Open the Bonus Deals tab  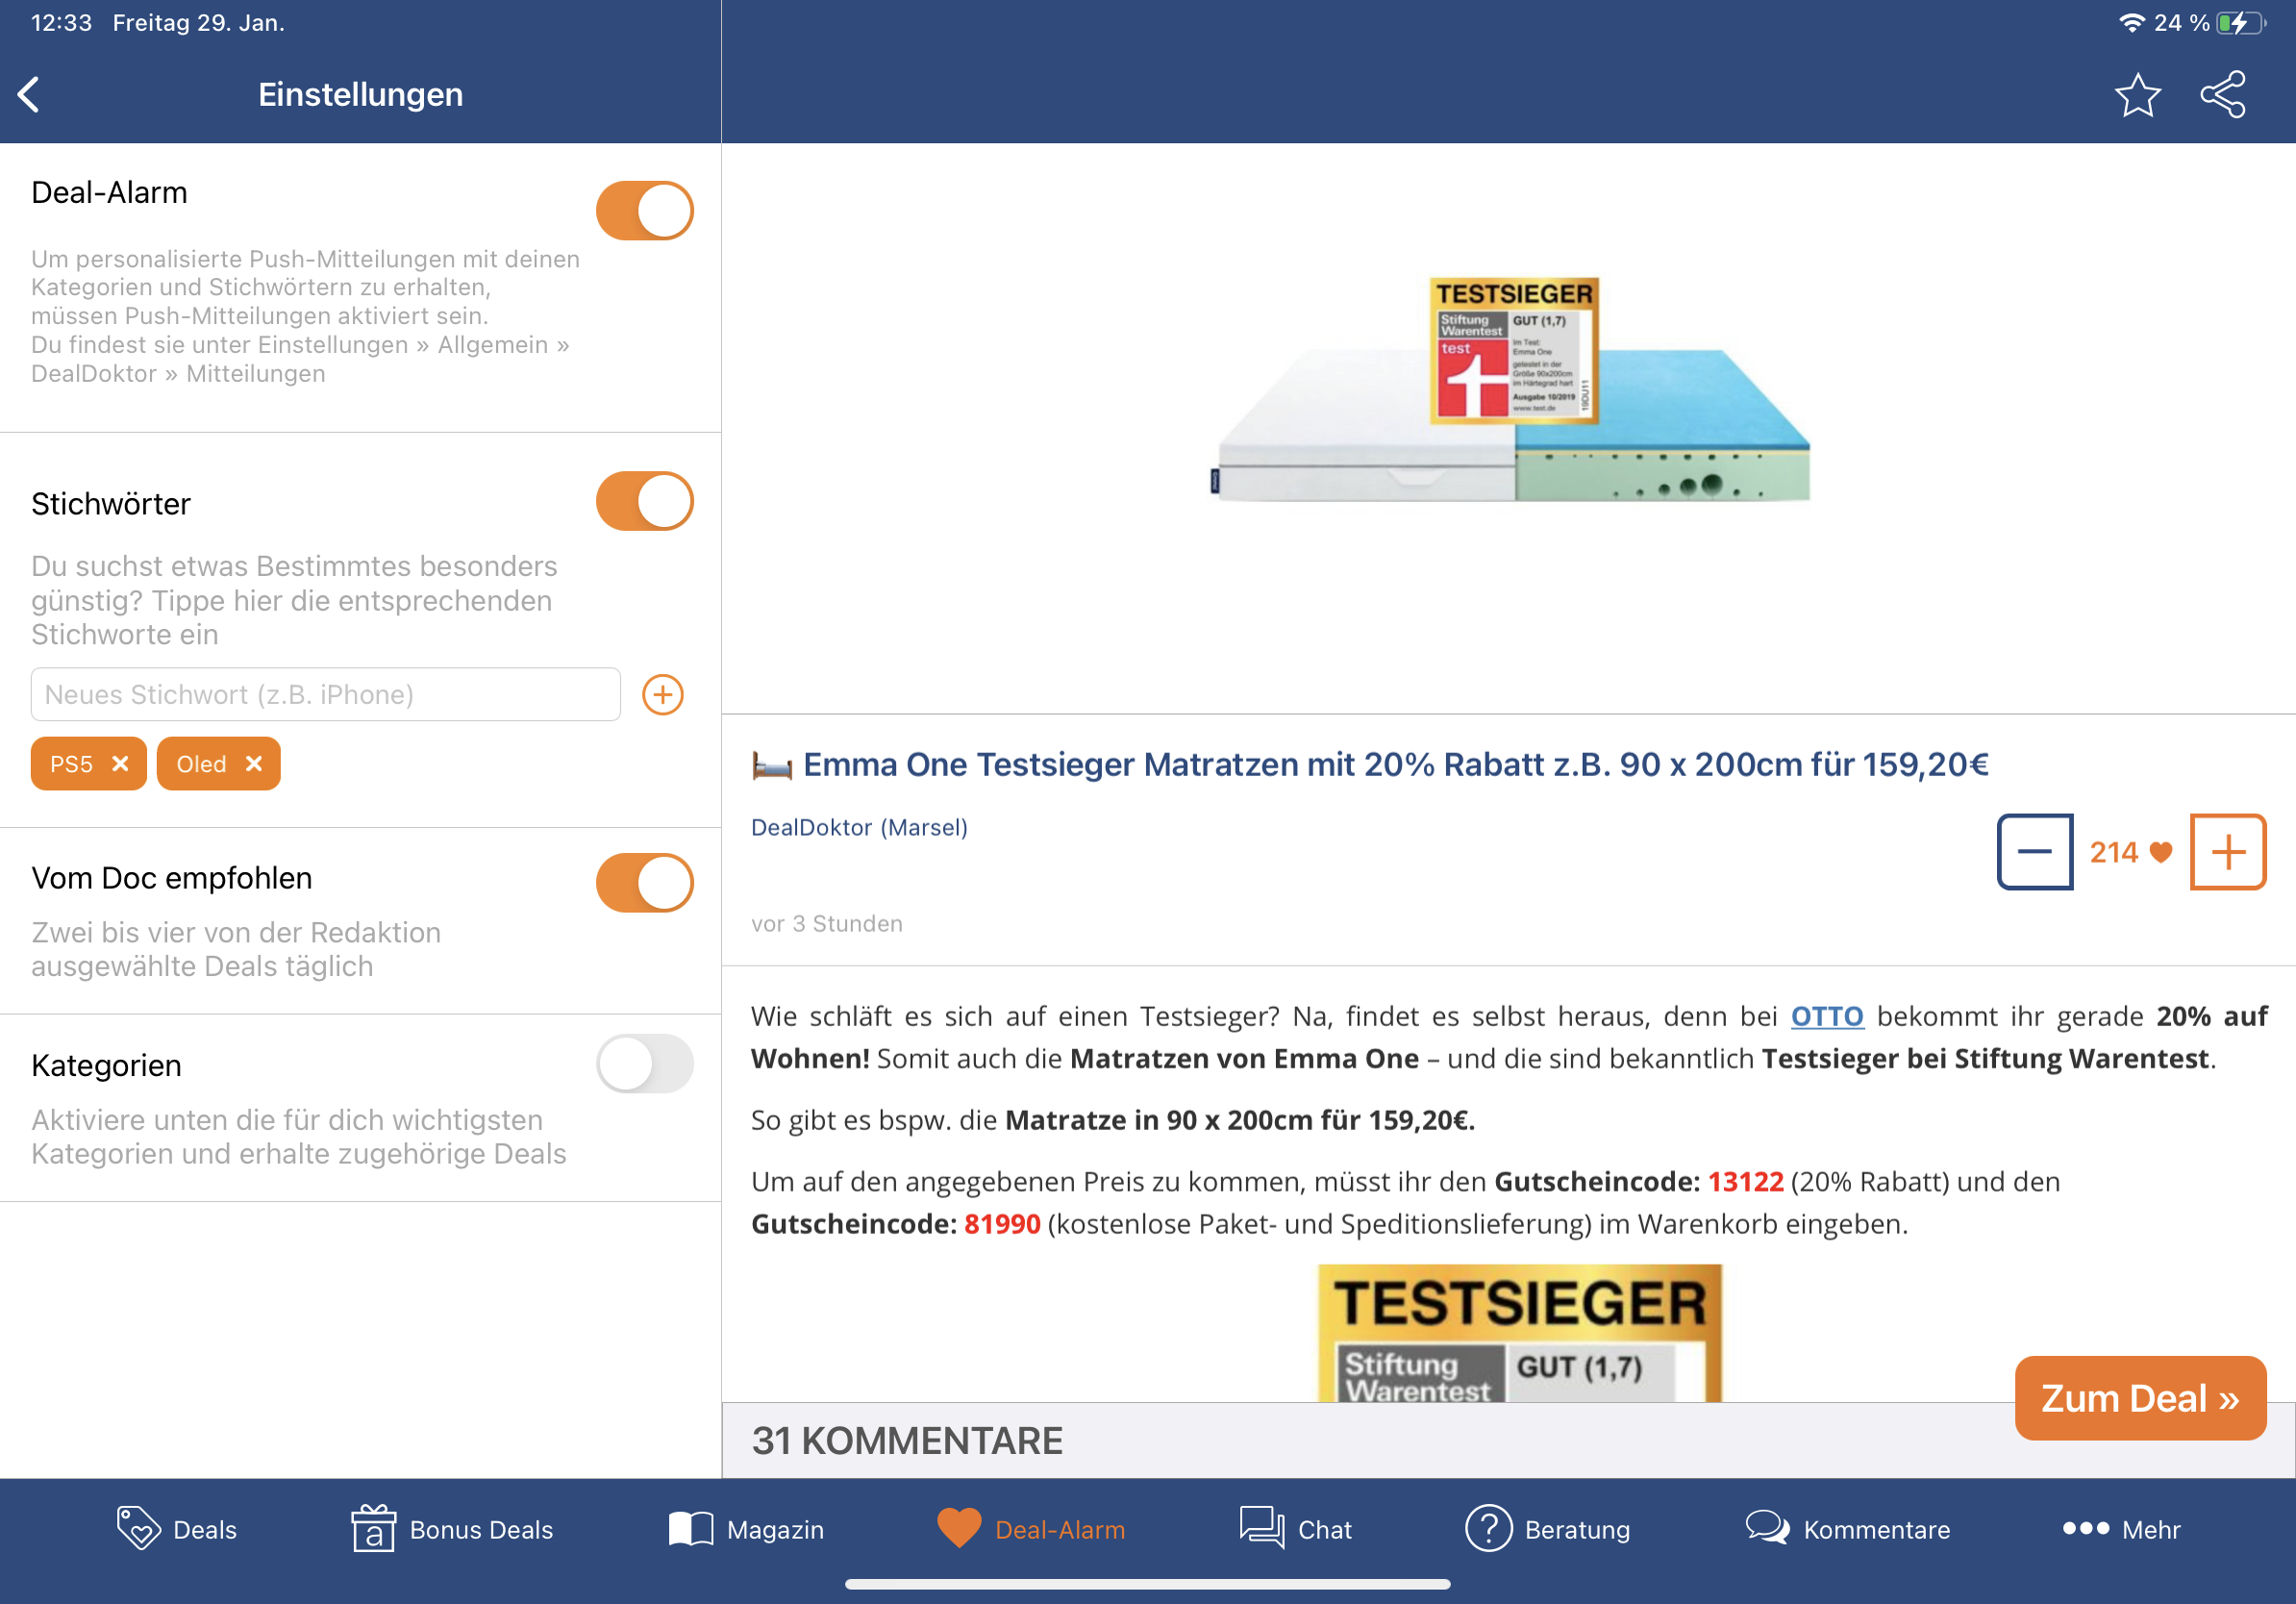click(451, 1529)
